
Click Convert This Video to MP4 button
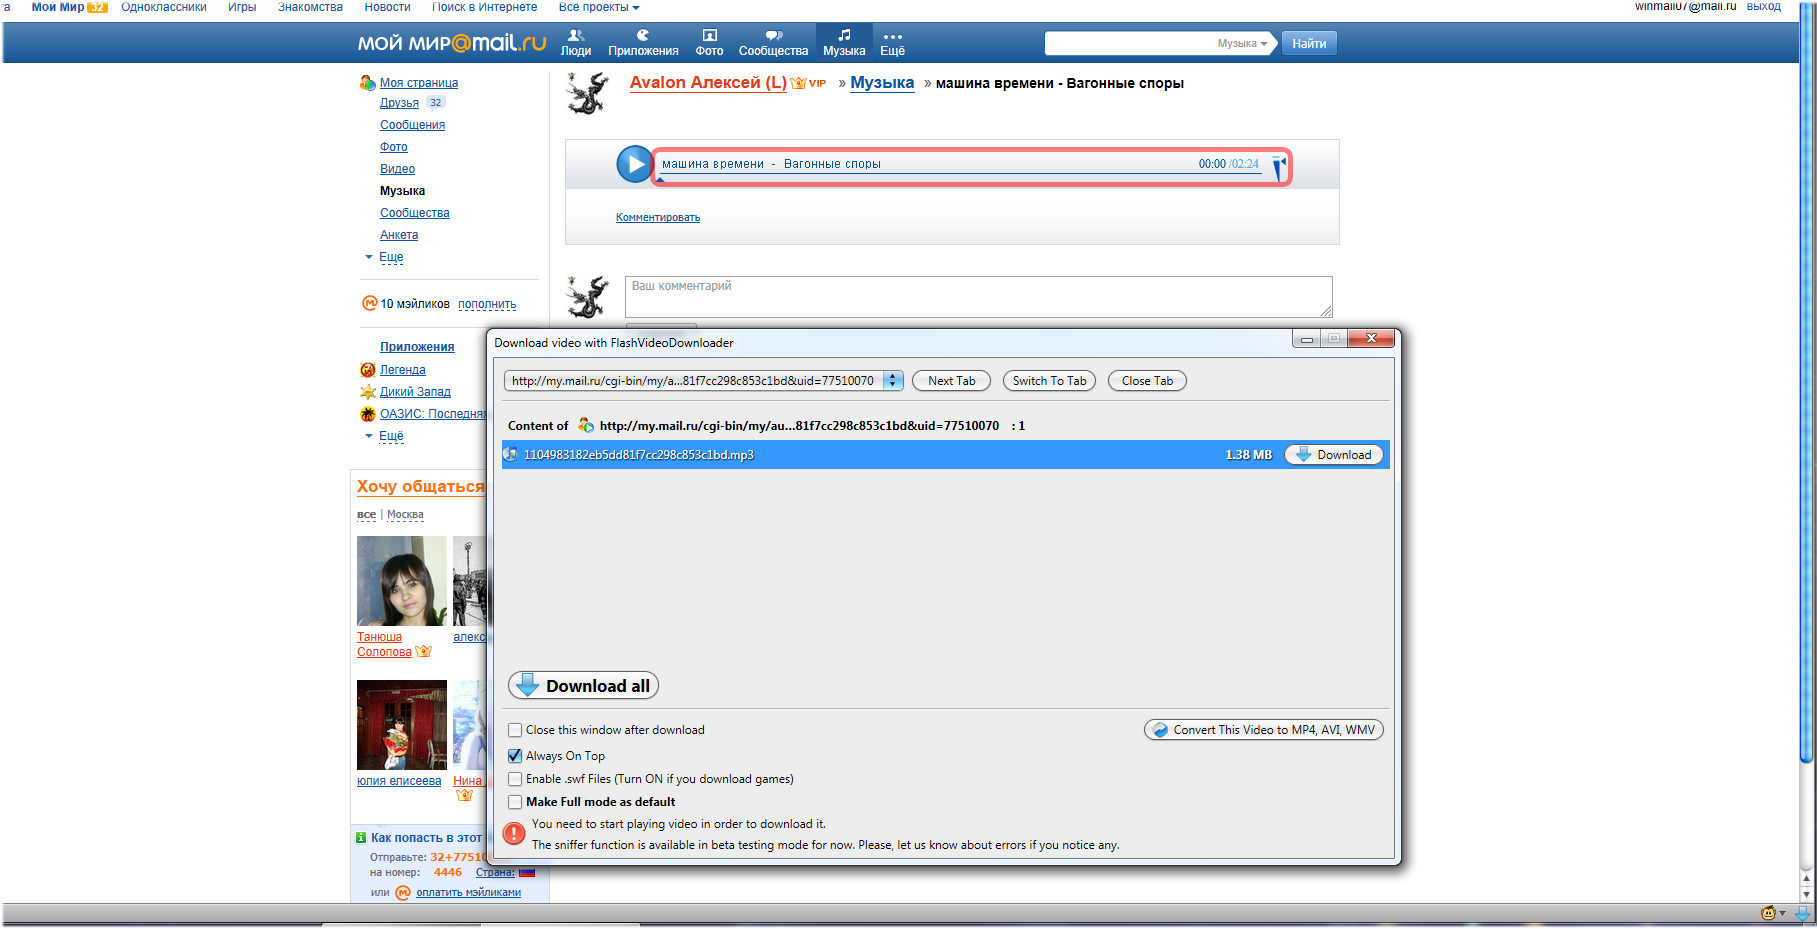1264,730
